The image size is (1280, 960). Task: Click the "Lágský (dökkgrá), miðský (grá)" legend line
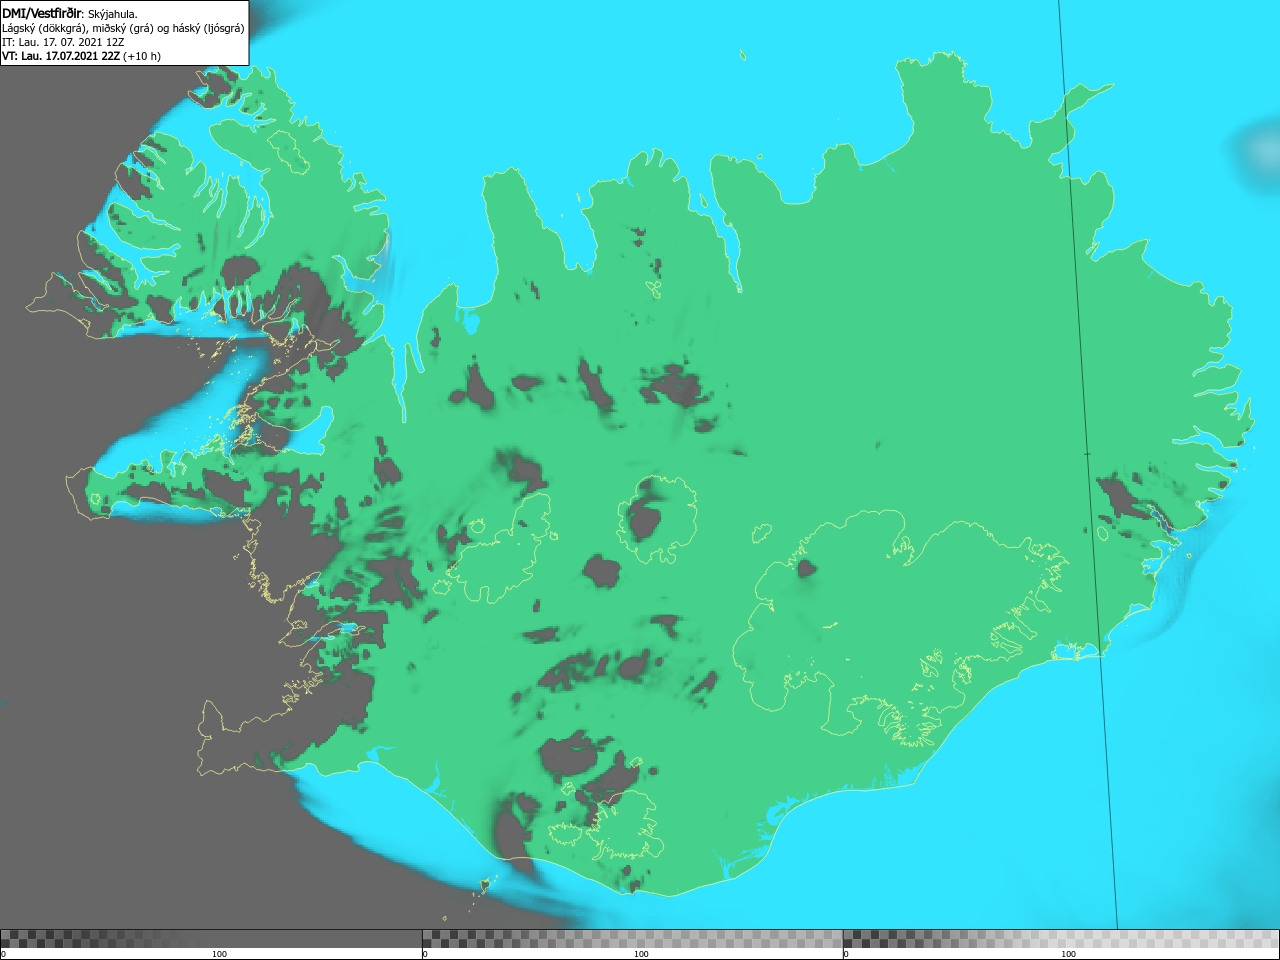coord(123,28)
